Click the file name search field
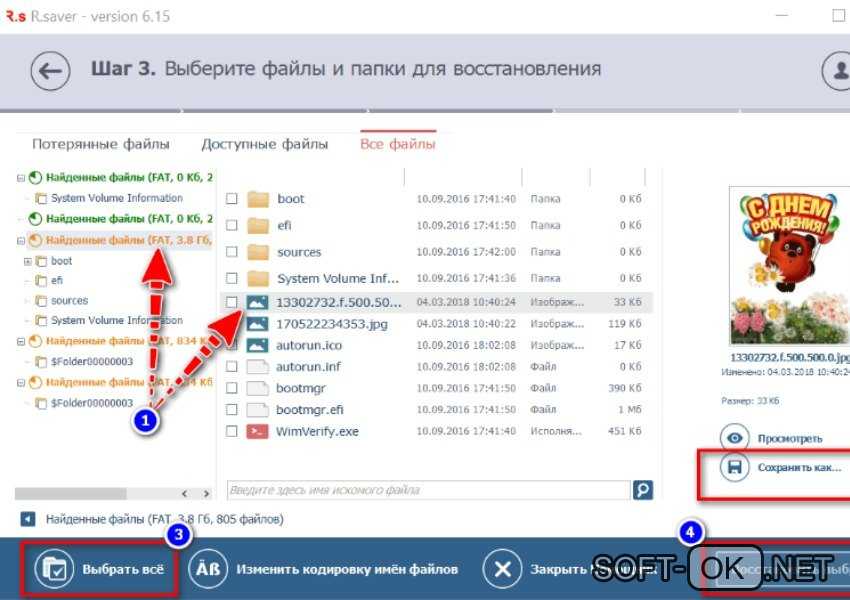 pyautogui.click(x=428, y=490)
